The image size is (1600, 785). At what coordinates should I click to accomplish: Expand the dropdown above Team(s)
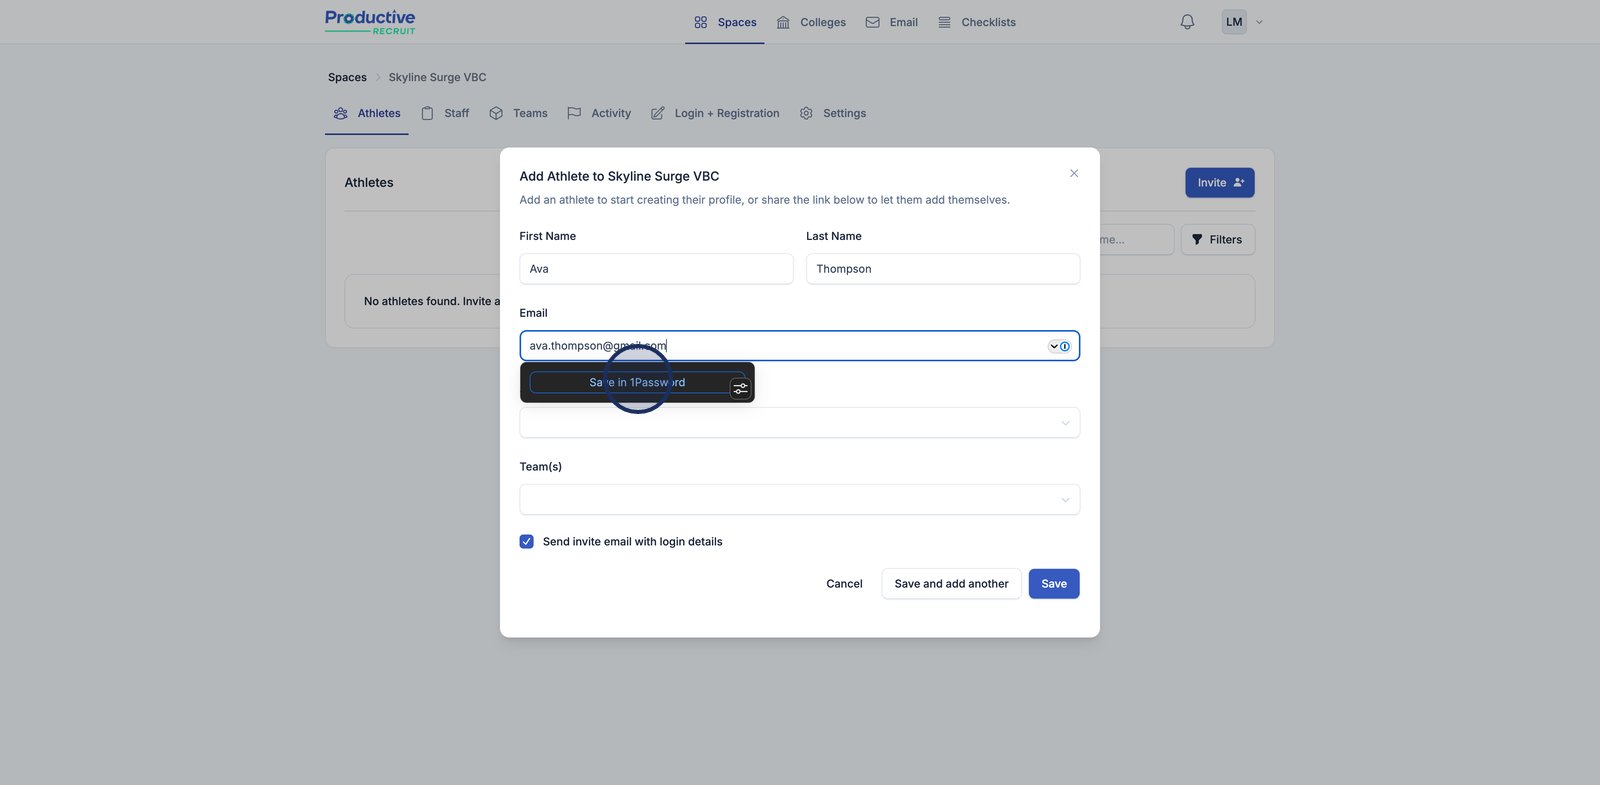click(799, 423)
